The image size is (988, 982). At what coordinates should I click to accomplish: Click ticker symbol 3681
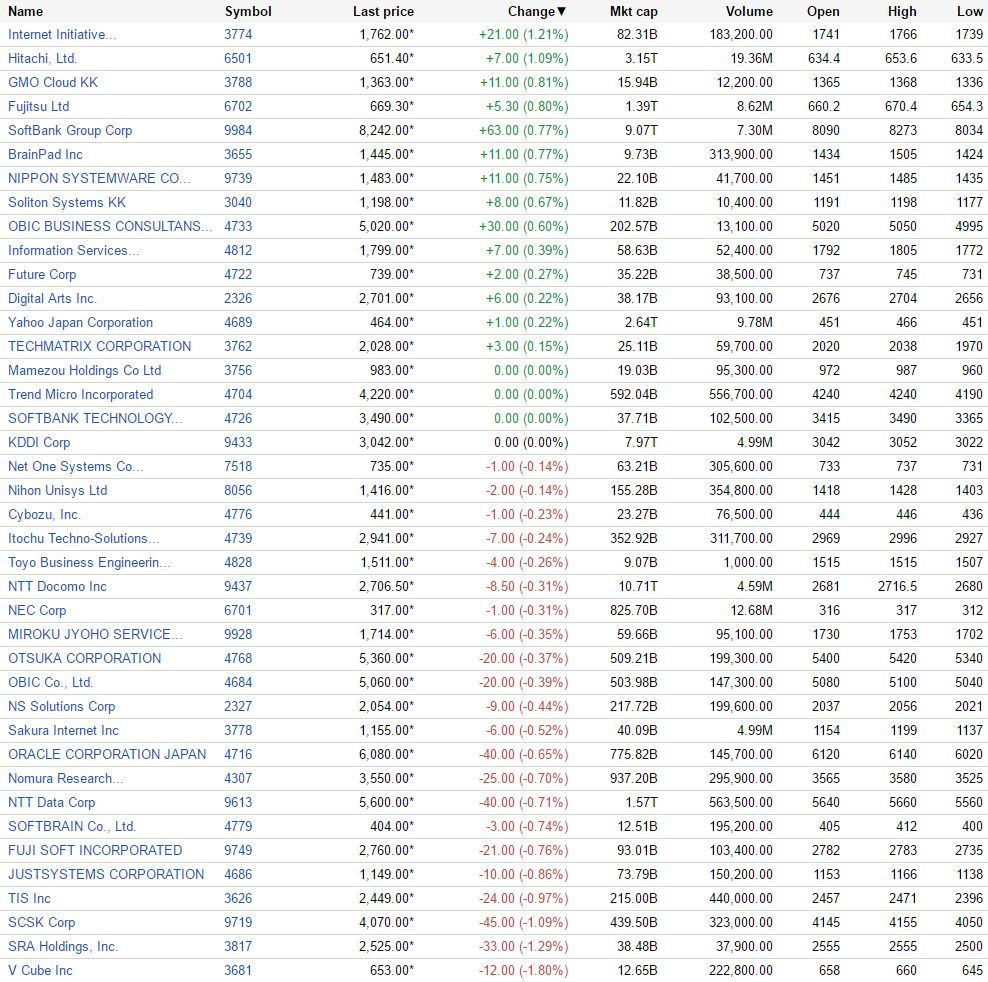(x=238, y=970)
